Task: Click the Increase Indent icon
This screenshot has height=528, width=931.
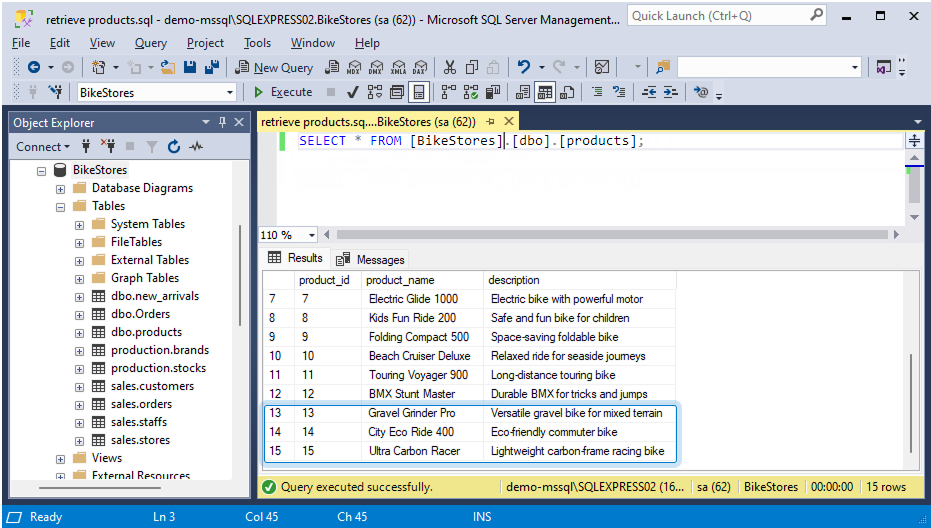Action: pyautogui.click(x=670, y=92)
